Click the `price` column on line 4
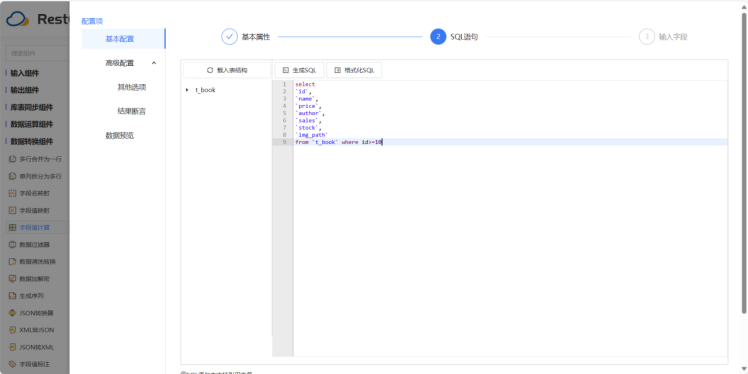 [x=307, y=106]
